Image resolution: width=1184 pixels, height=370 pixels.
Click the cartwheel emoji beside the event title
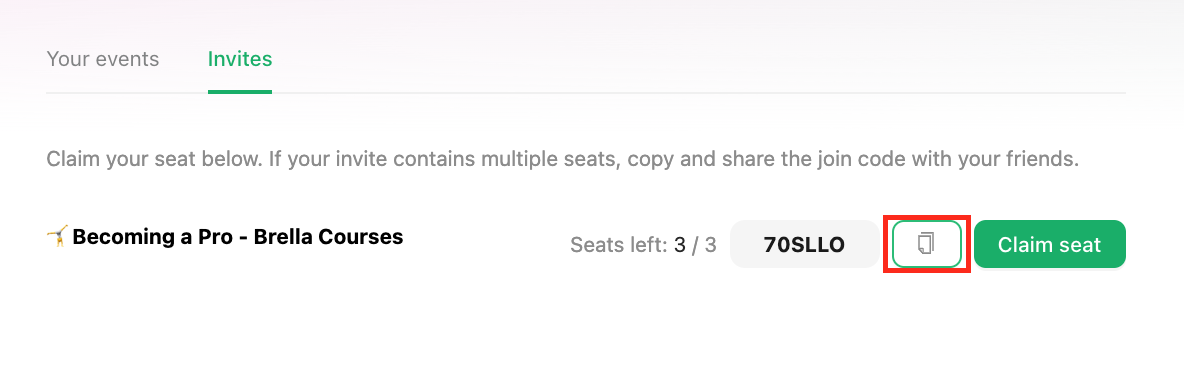[x=57, y=236]
